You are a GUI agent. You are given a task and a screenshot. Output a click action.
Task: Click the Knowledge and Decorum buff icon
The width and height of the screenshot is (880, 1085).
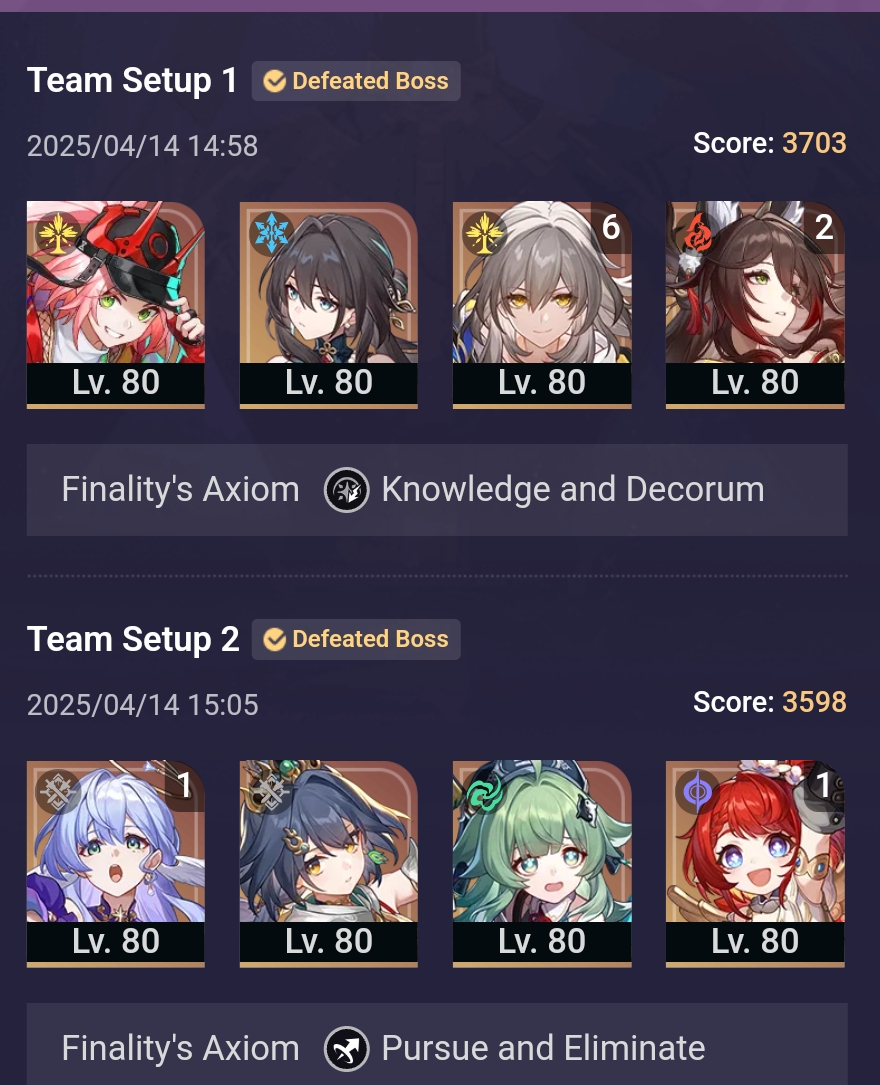tap(347, 490)
